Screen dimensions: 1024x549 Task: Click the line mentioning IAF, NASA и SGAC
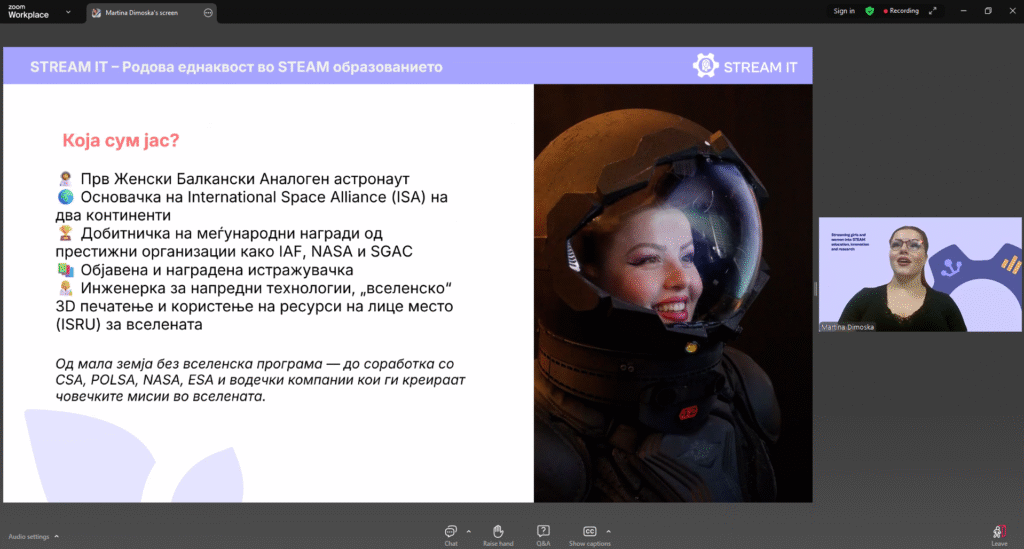[234, 251]
